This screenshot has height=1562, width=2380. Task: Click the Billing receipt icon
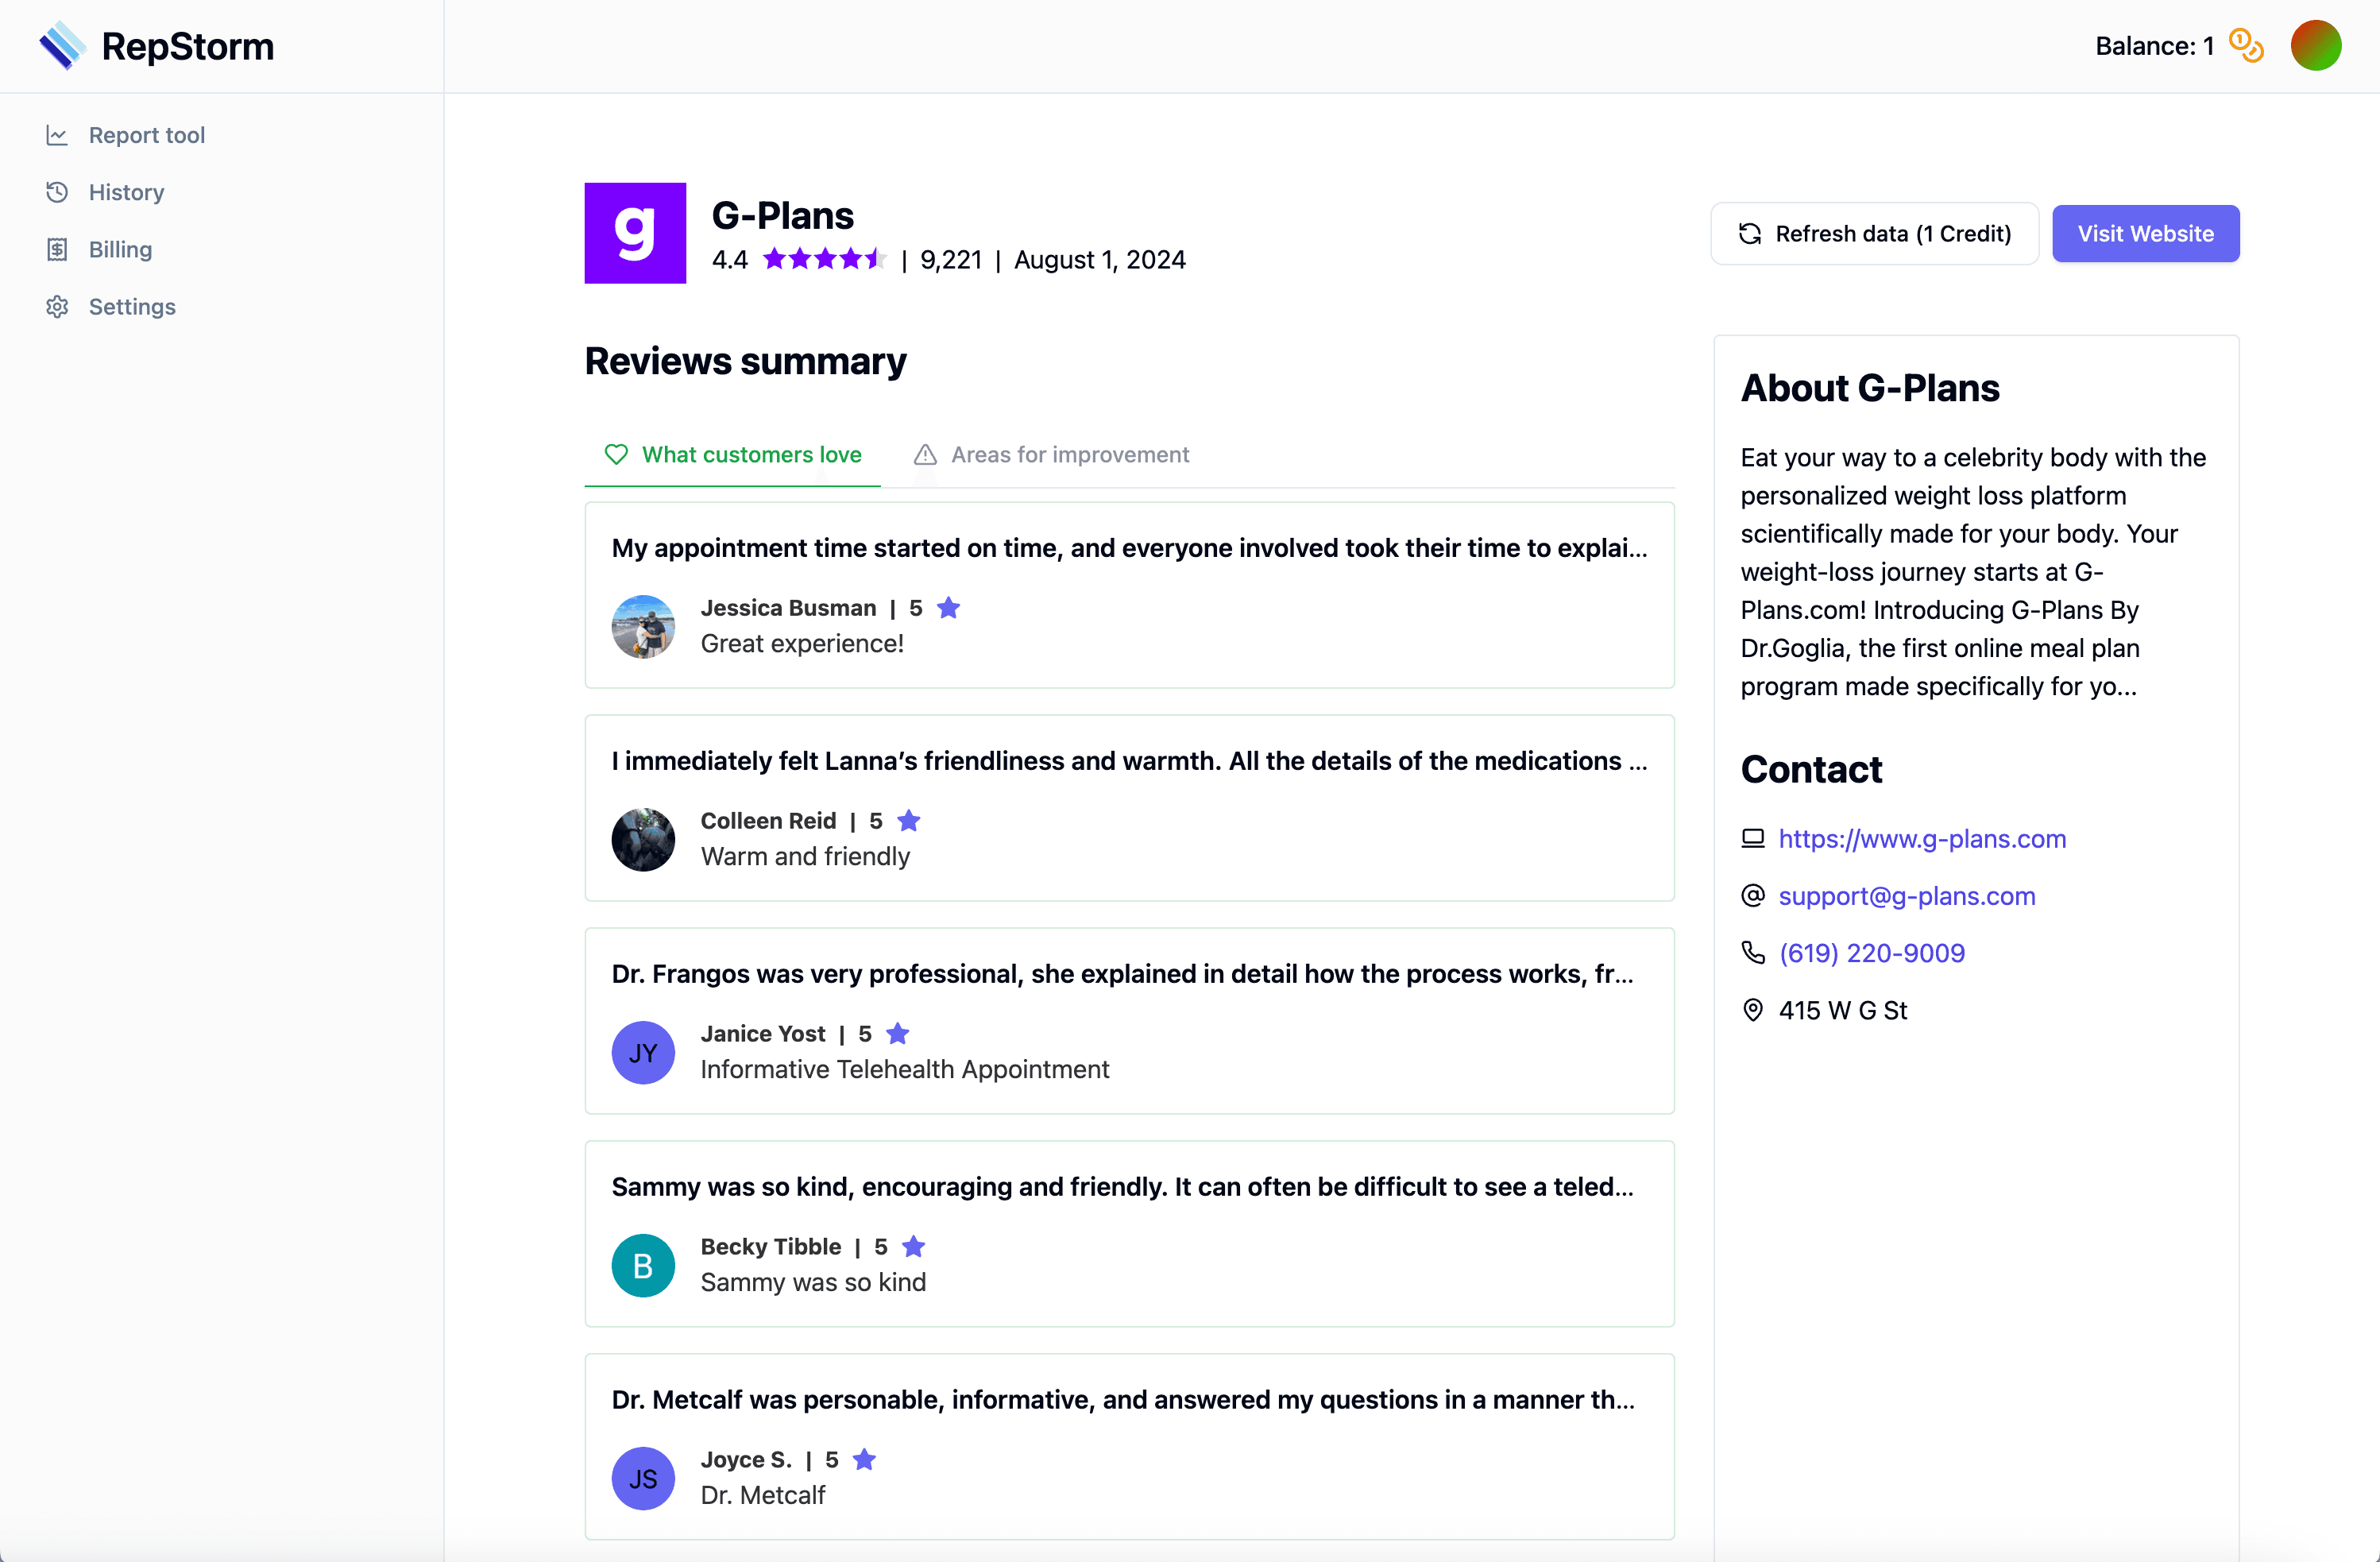click(x=57, y=249)
